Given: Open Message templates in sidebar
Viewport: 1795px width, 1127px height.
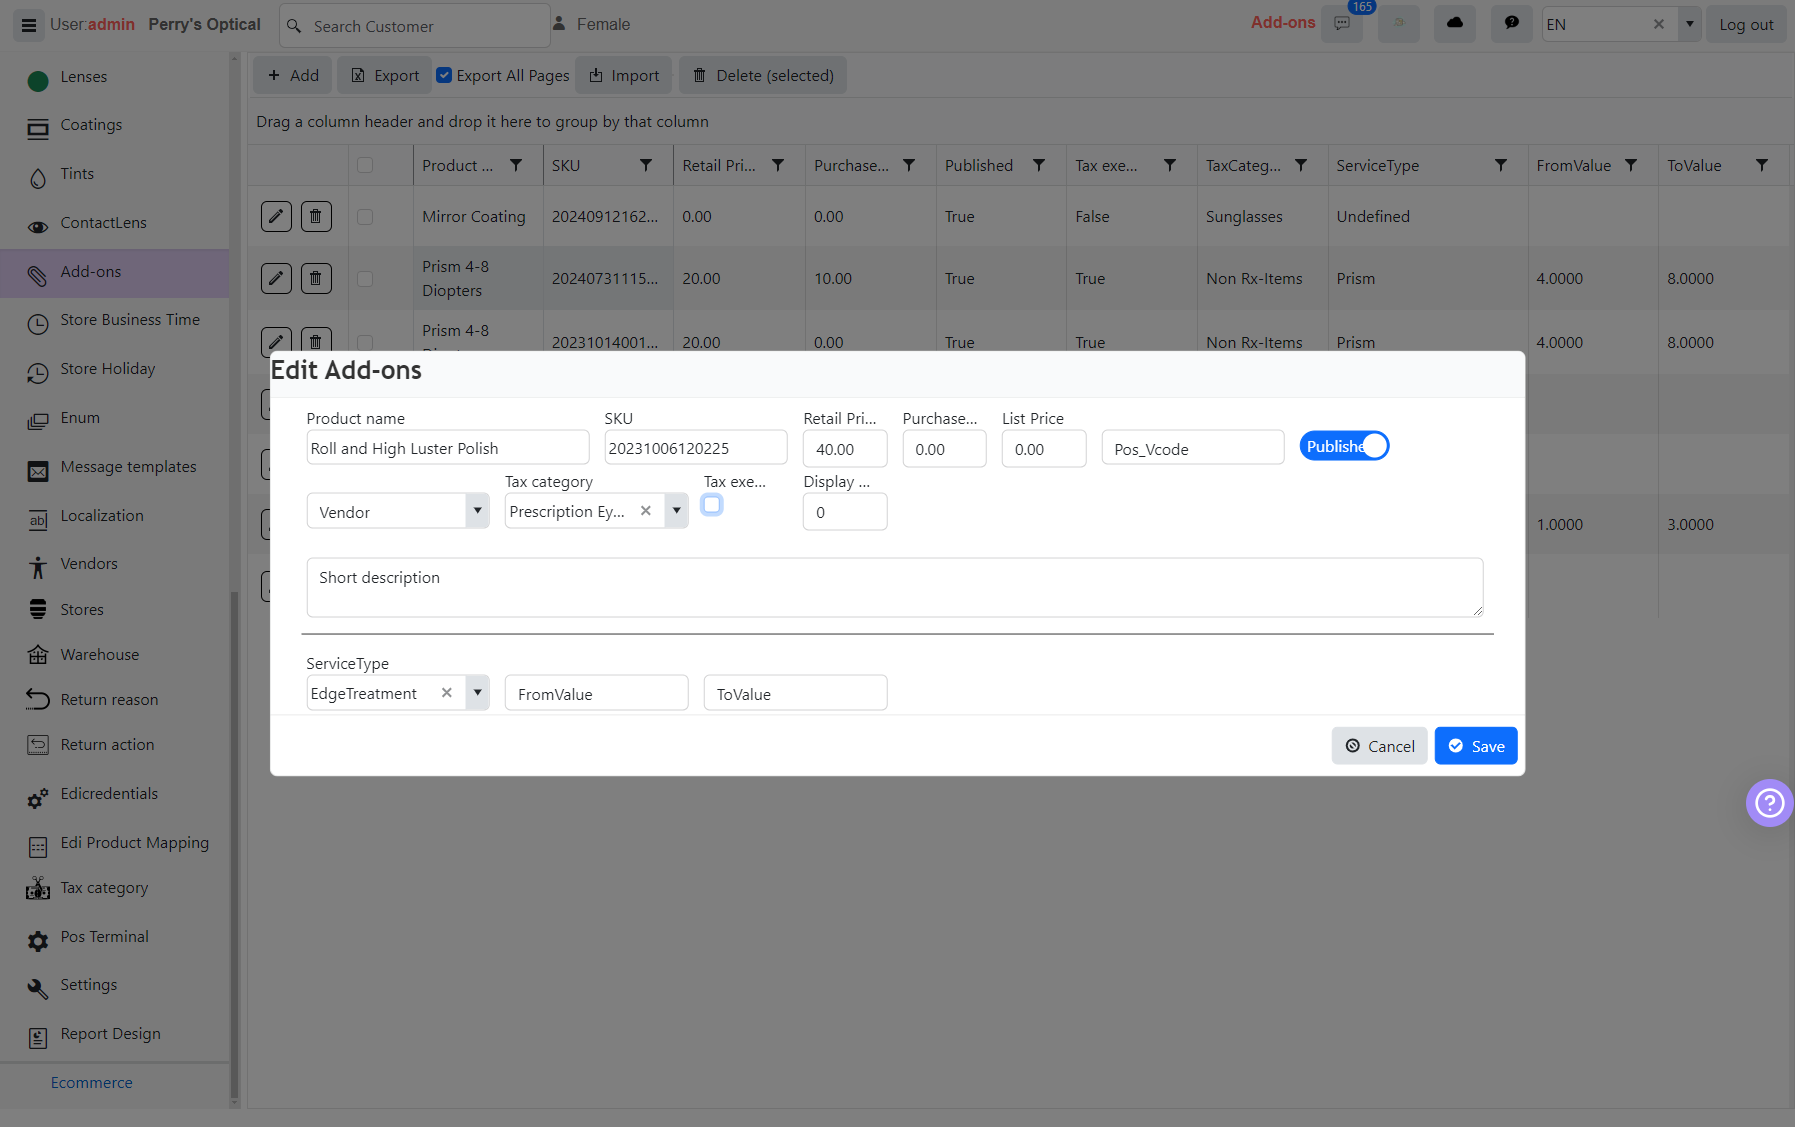Looking at the screenshot, I should pyautogui.click(x=128, y=467).
